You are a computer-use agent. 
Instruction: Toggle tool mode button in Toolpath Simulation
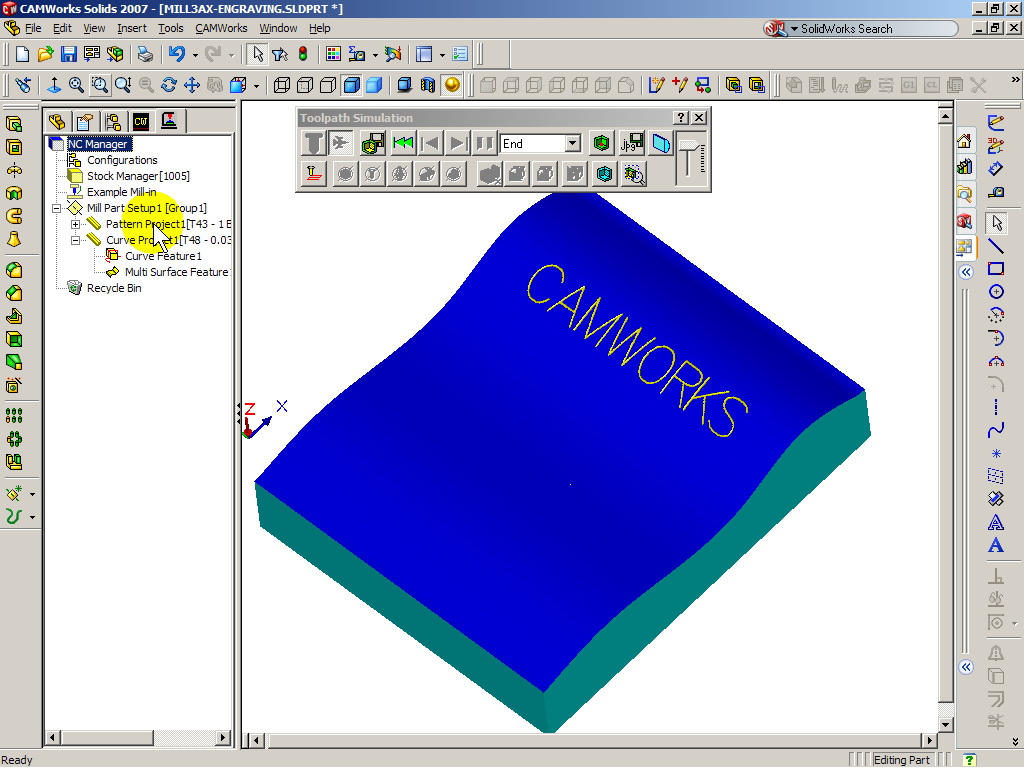pos(313,143)
